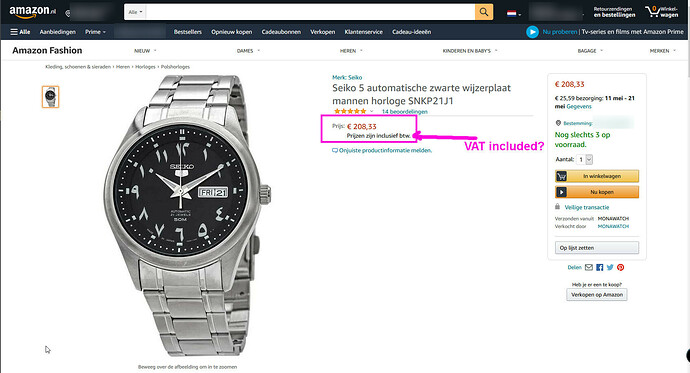
Task: Open the Alle hamburger menu
Action: (x=20, y=32)
